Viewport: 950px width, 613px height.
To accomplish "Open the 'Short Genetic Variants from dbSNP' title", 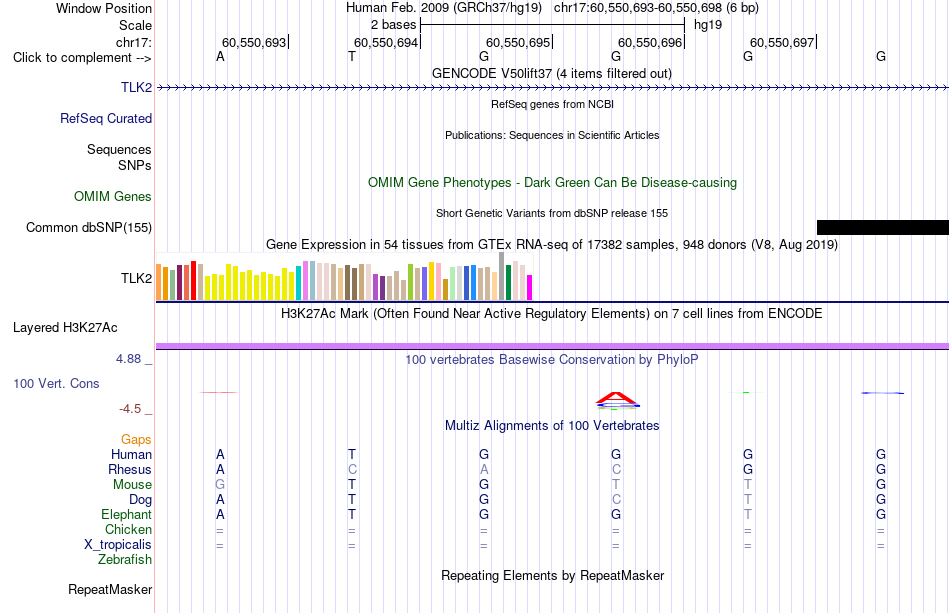I will click(552, 213).
